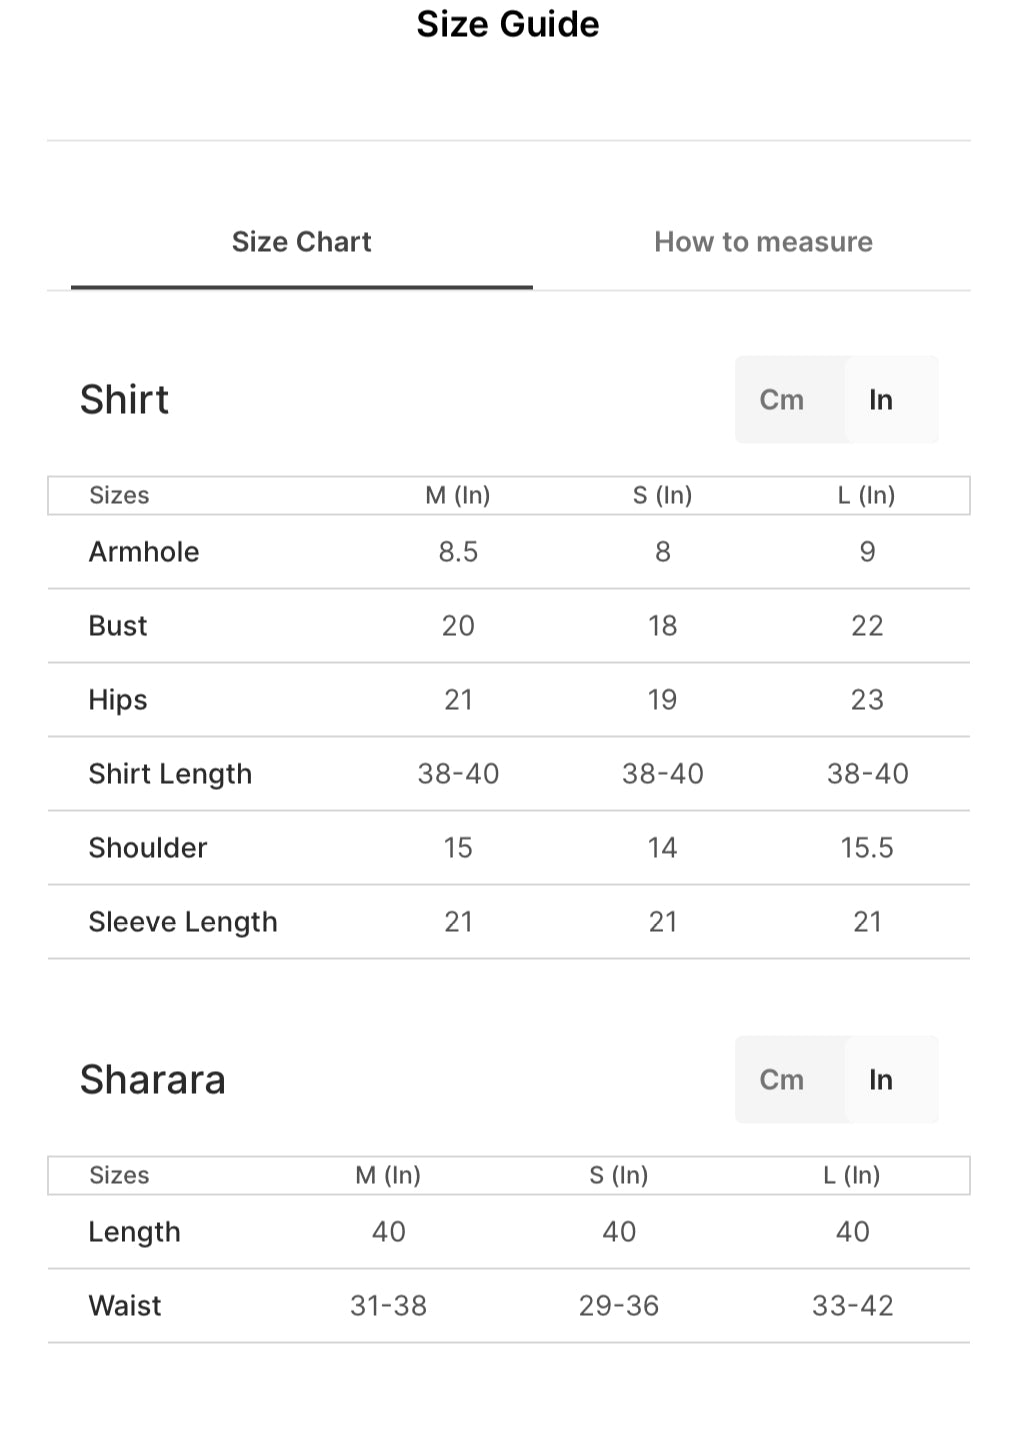
Task: Click the Shirt section heading
Action: pos(124,400)
